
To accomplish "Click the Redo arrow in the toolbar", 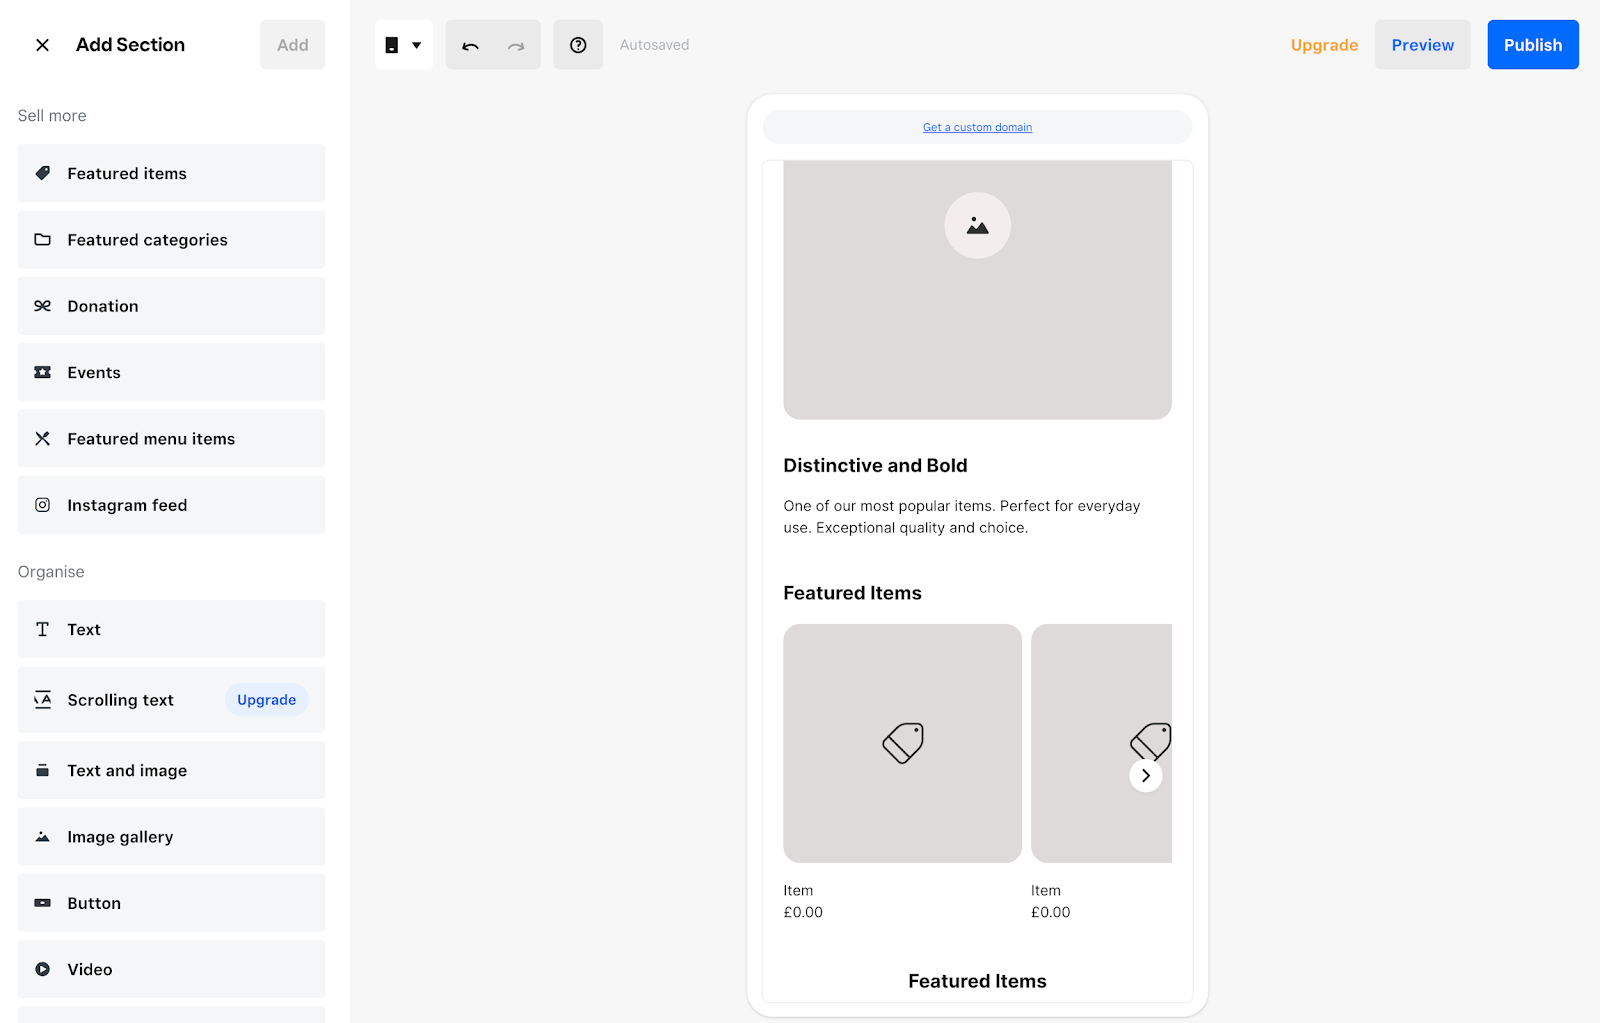I will (x=516, y=44).
